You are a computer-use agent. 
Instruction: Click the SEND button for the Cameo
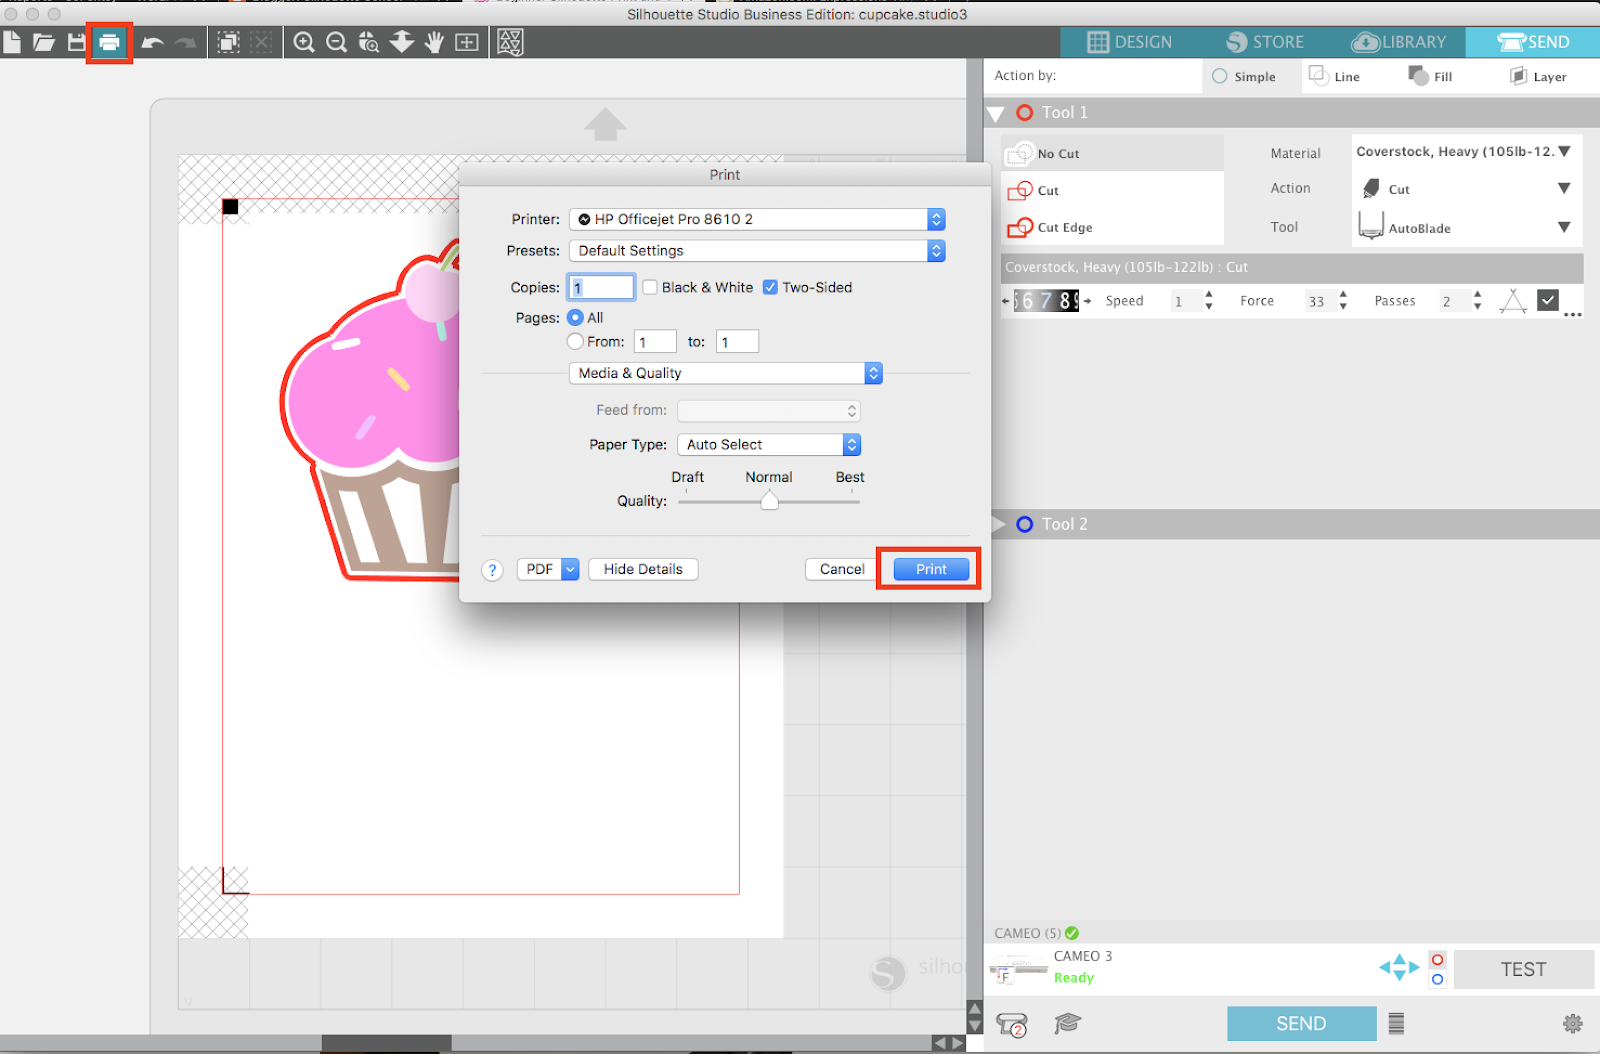(1300, 1022)
